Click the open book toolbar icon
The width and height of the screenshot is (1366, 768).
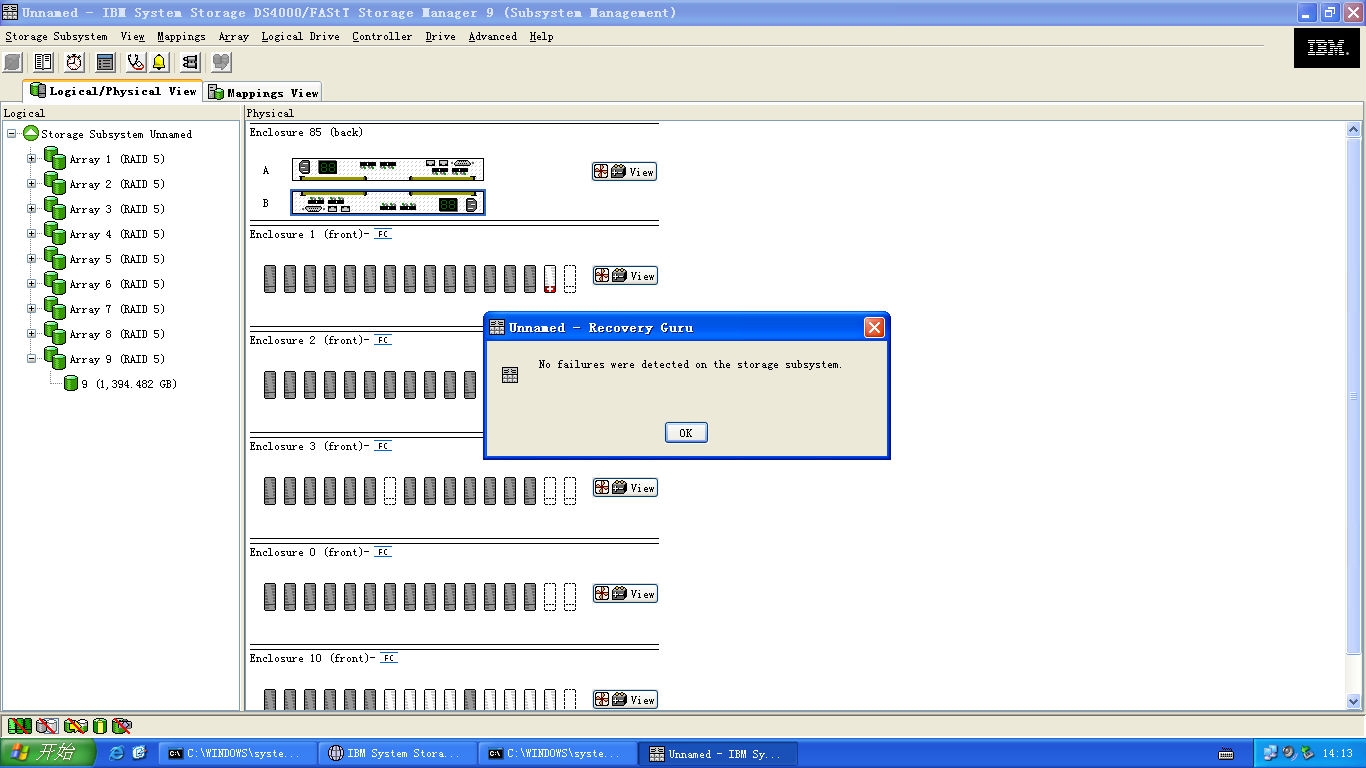43,62
